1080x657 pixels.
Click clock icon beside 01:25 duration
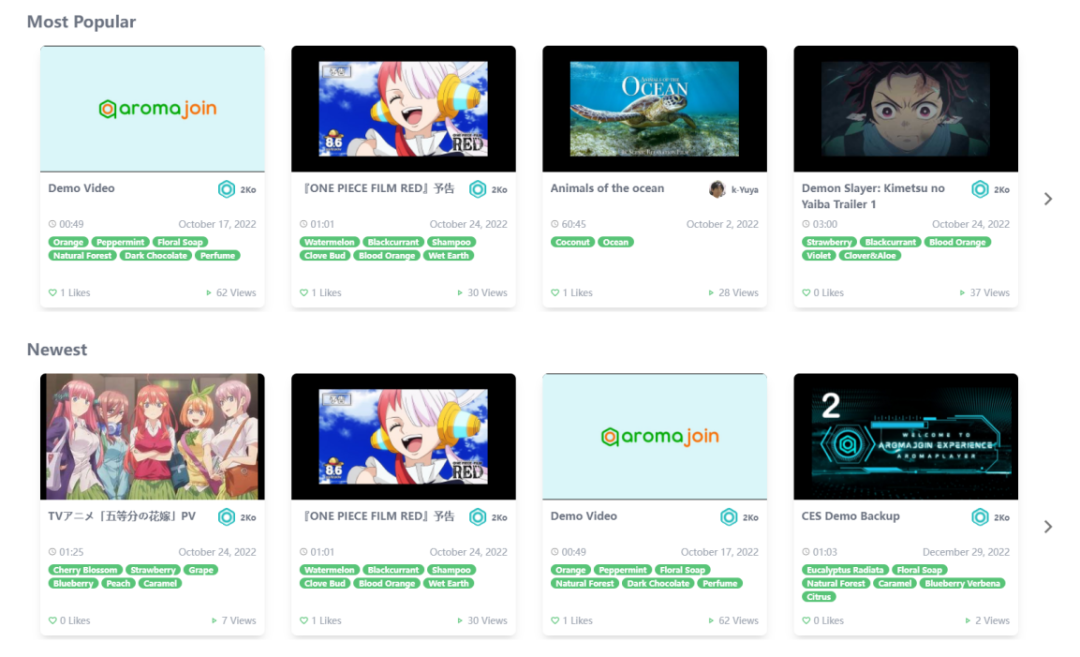pos(52,552)
